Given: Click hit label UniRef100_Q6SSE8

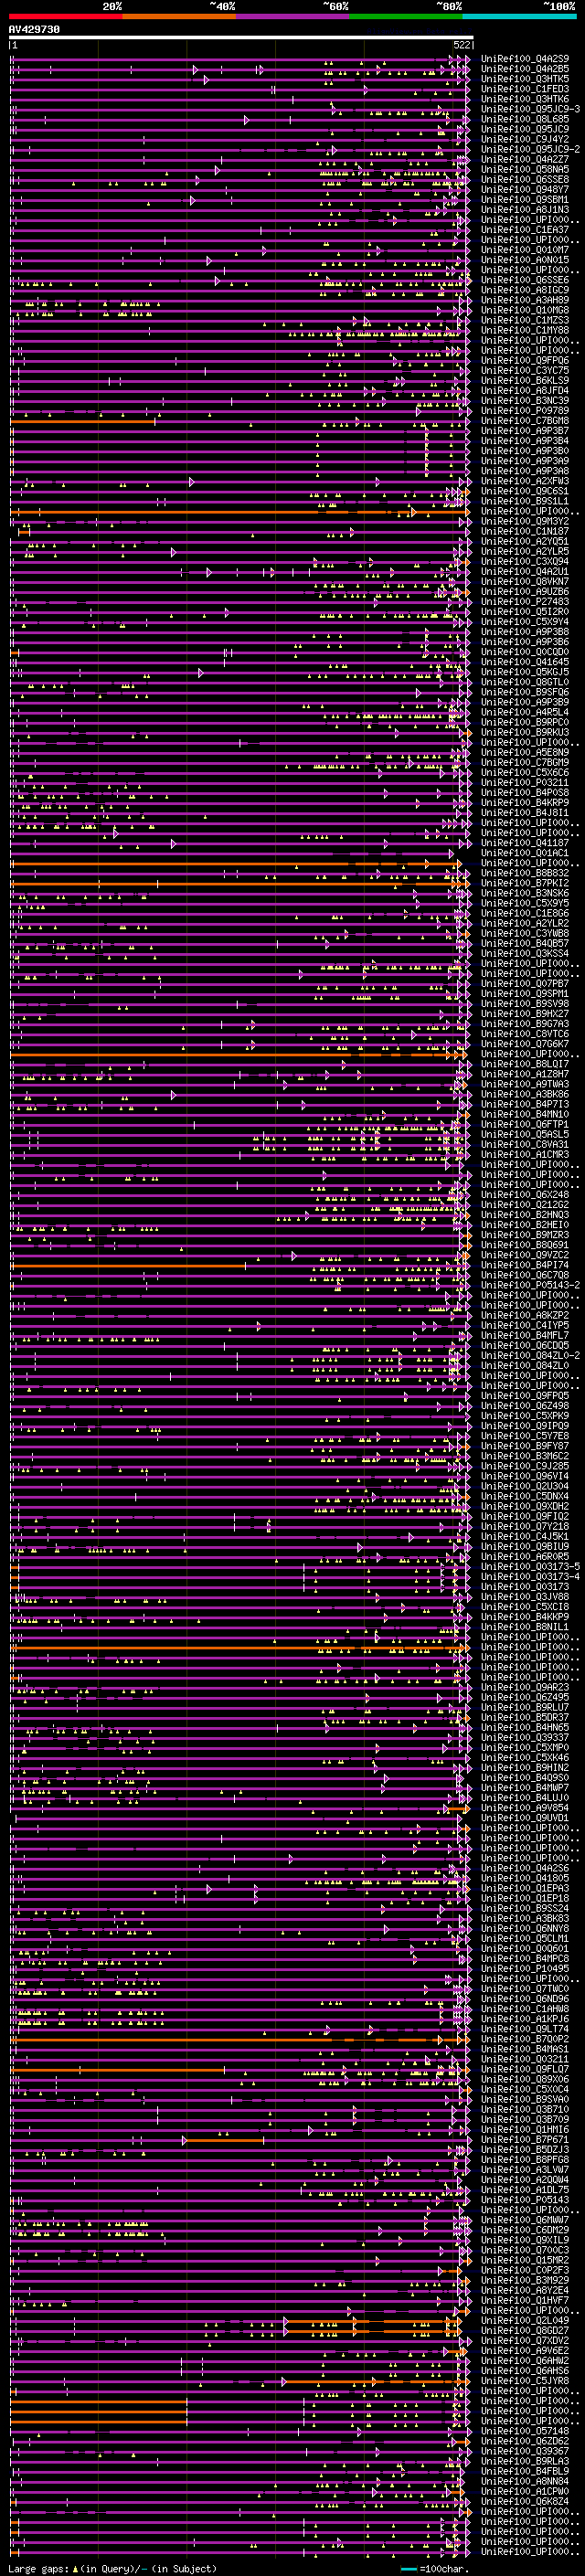Looking at the screenshot, I should click(x=525, y=179).
